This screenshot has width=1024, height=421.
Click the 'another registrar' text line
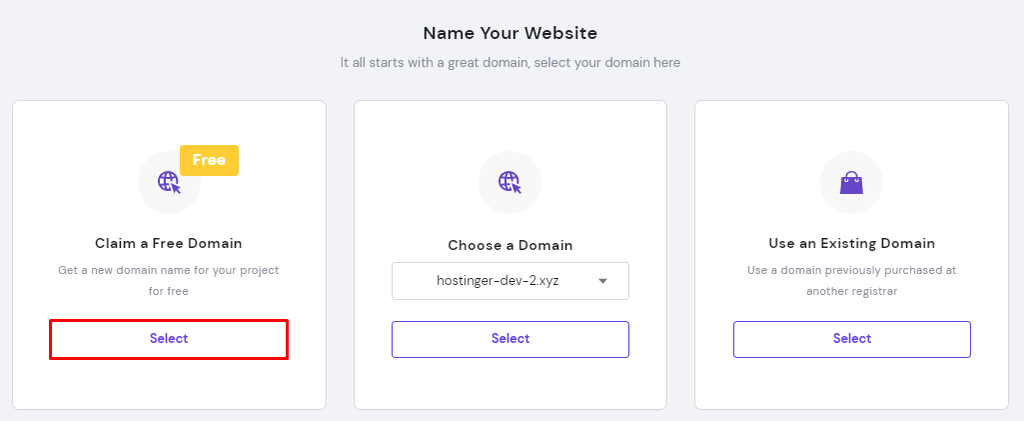point(852,291)
